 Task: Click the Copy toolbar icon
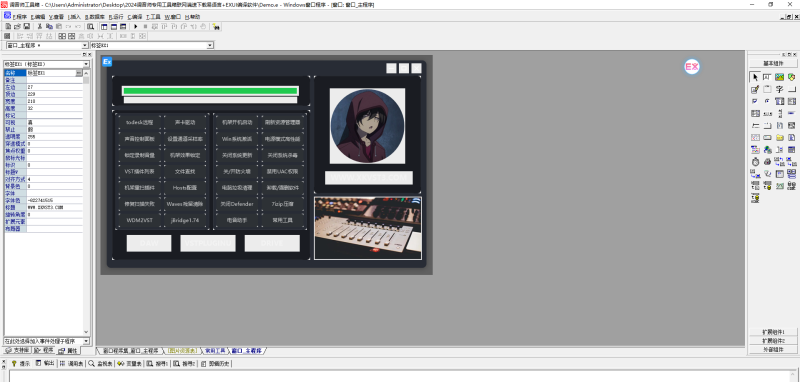coord(49,27)
